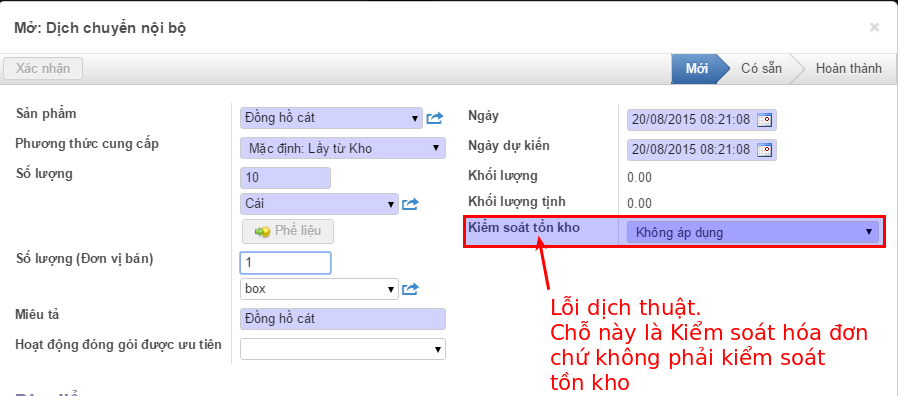898x396 pixels.
Task: Focus the Miêu tả description field
Action: tap(342, 319)
